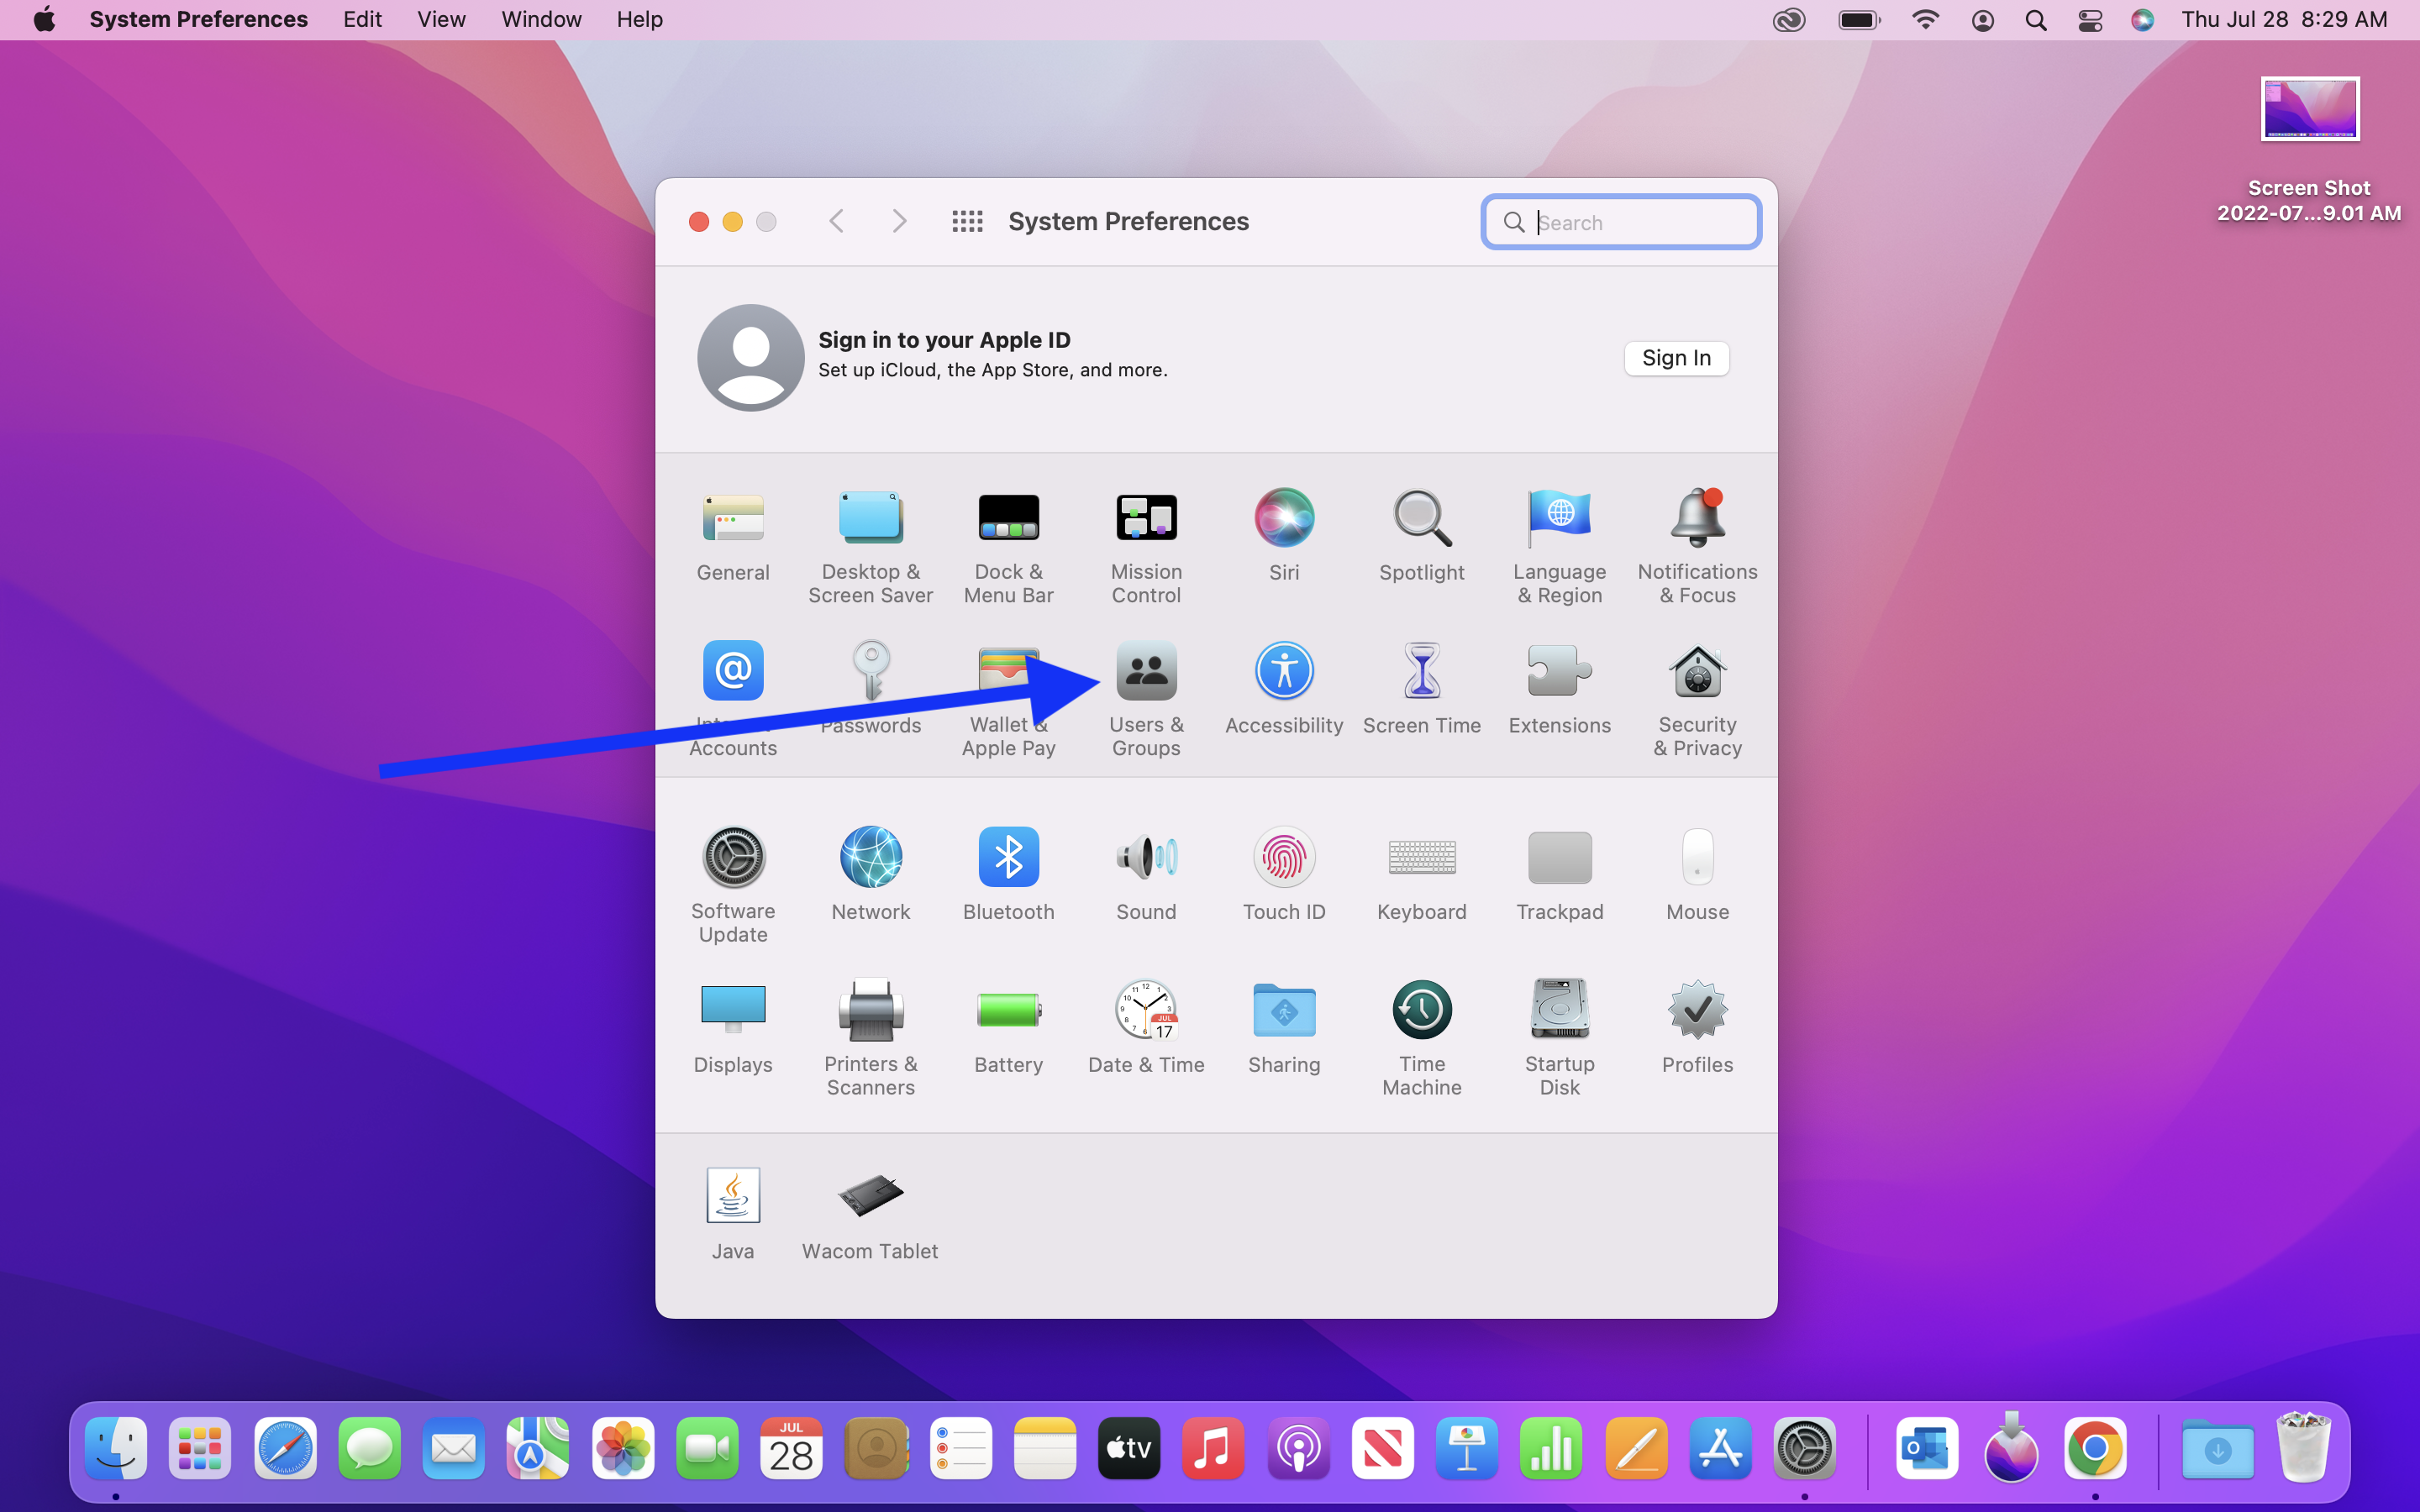Open the Downloads folder in the Dock
The height and width of the screenshot is (1512, 2420).
coord(2217,1447)
